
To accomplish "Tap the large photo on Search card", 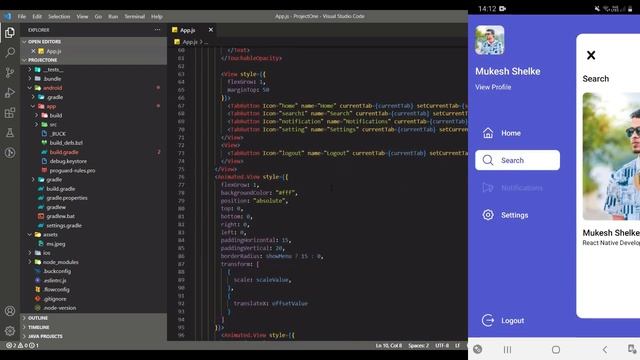I will tap(611, 156).
